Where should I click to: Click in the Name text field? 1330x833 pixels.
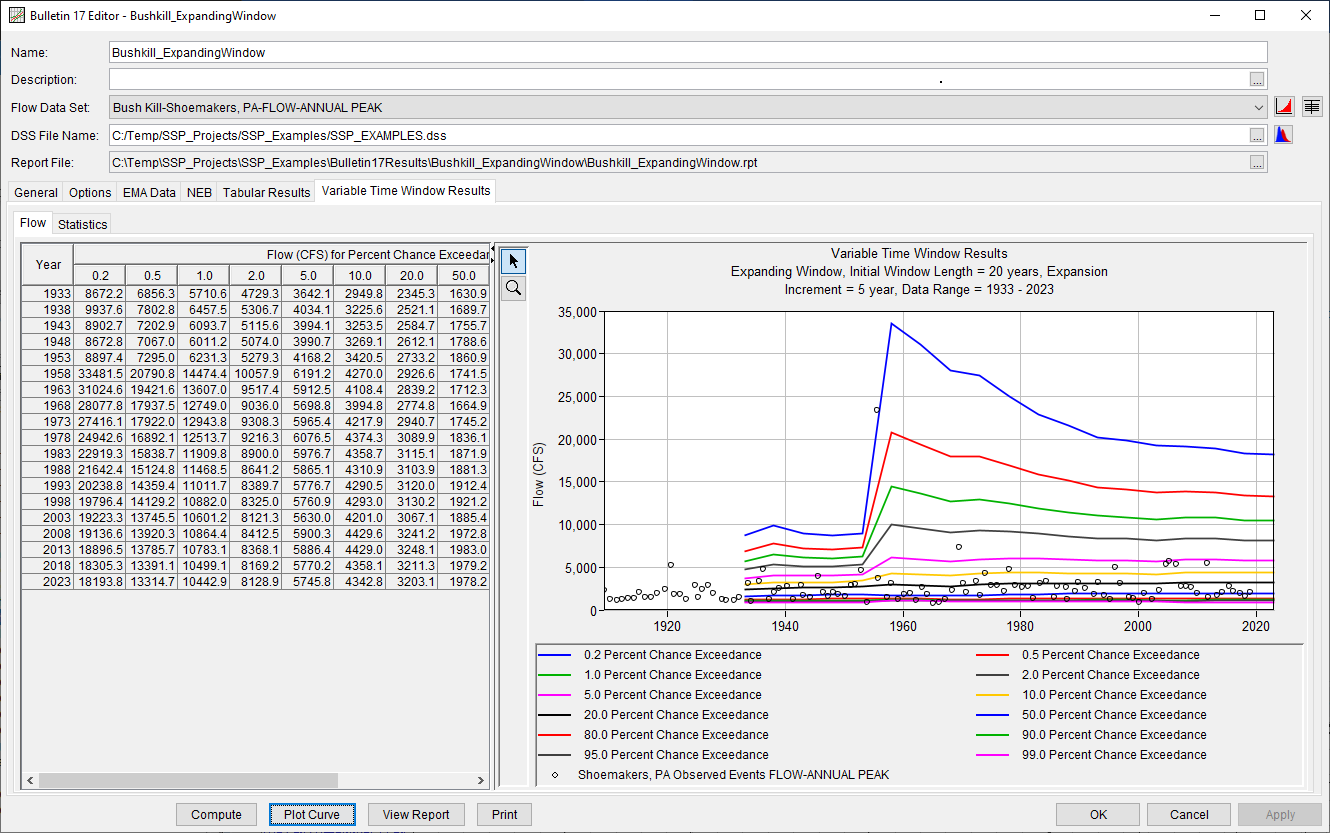[688, 52]
